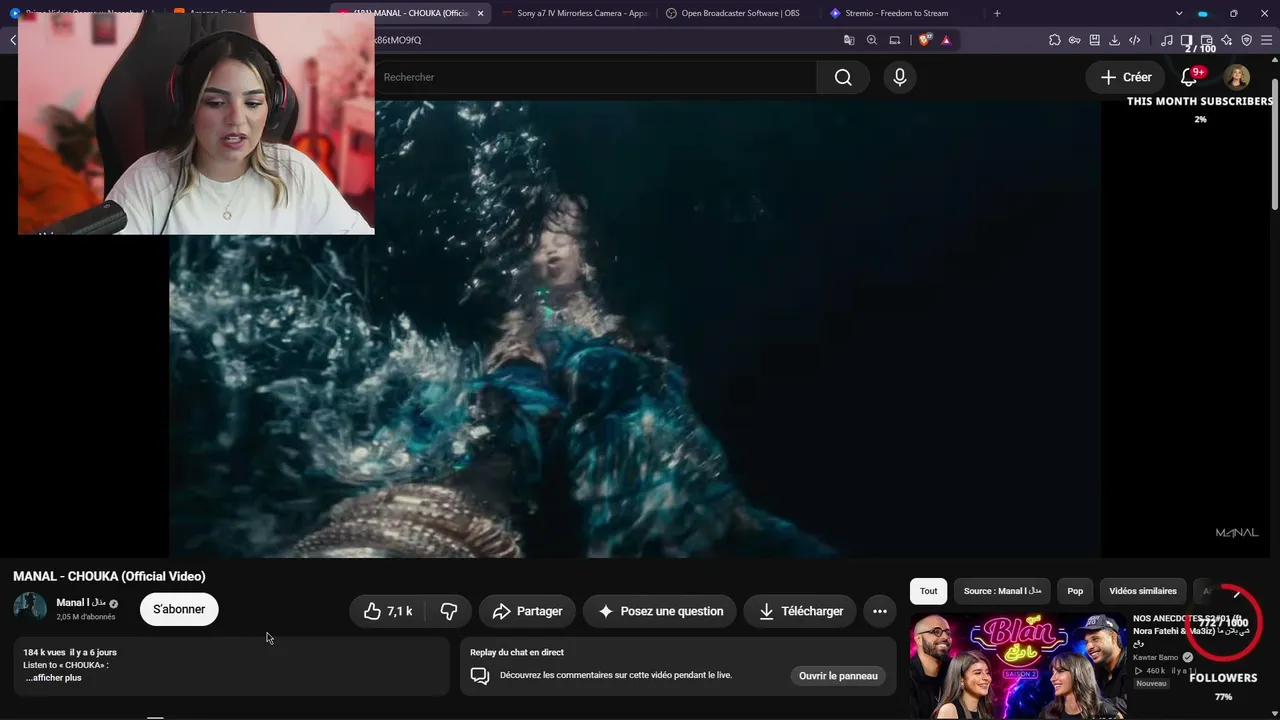Click the S'abonner subscribe button

pos(179,609)
